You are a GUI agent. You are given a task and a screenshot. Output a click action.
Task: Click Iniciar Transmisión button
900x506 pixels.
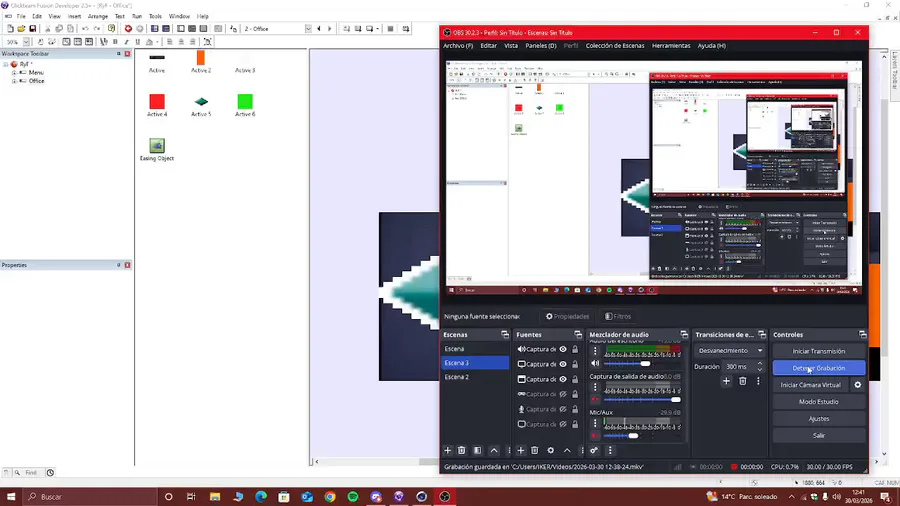818,351
